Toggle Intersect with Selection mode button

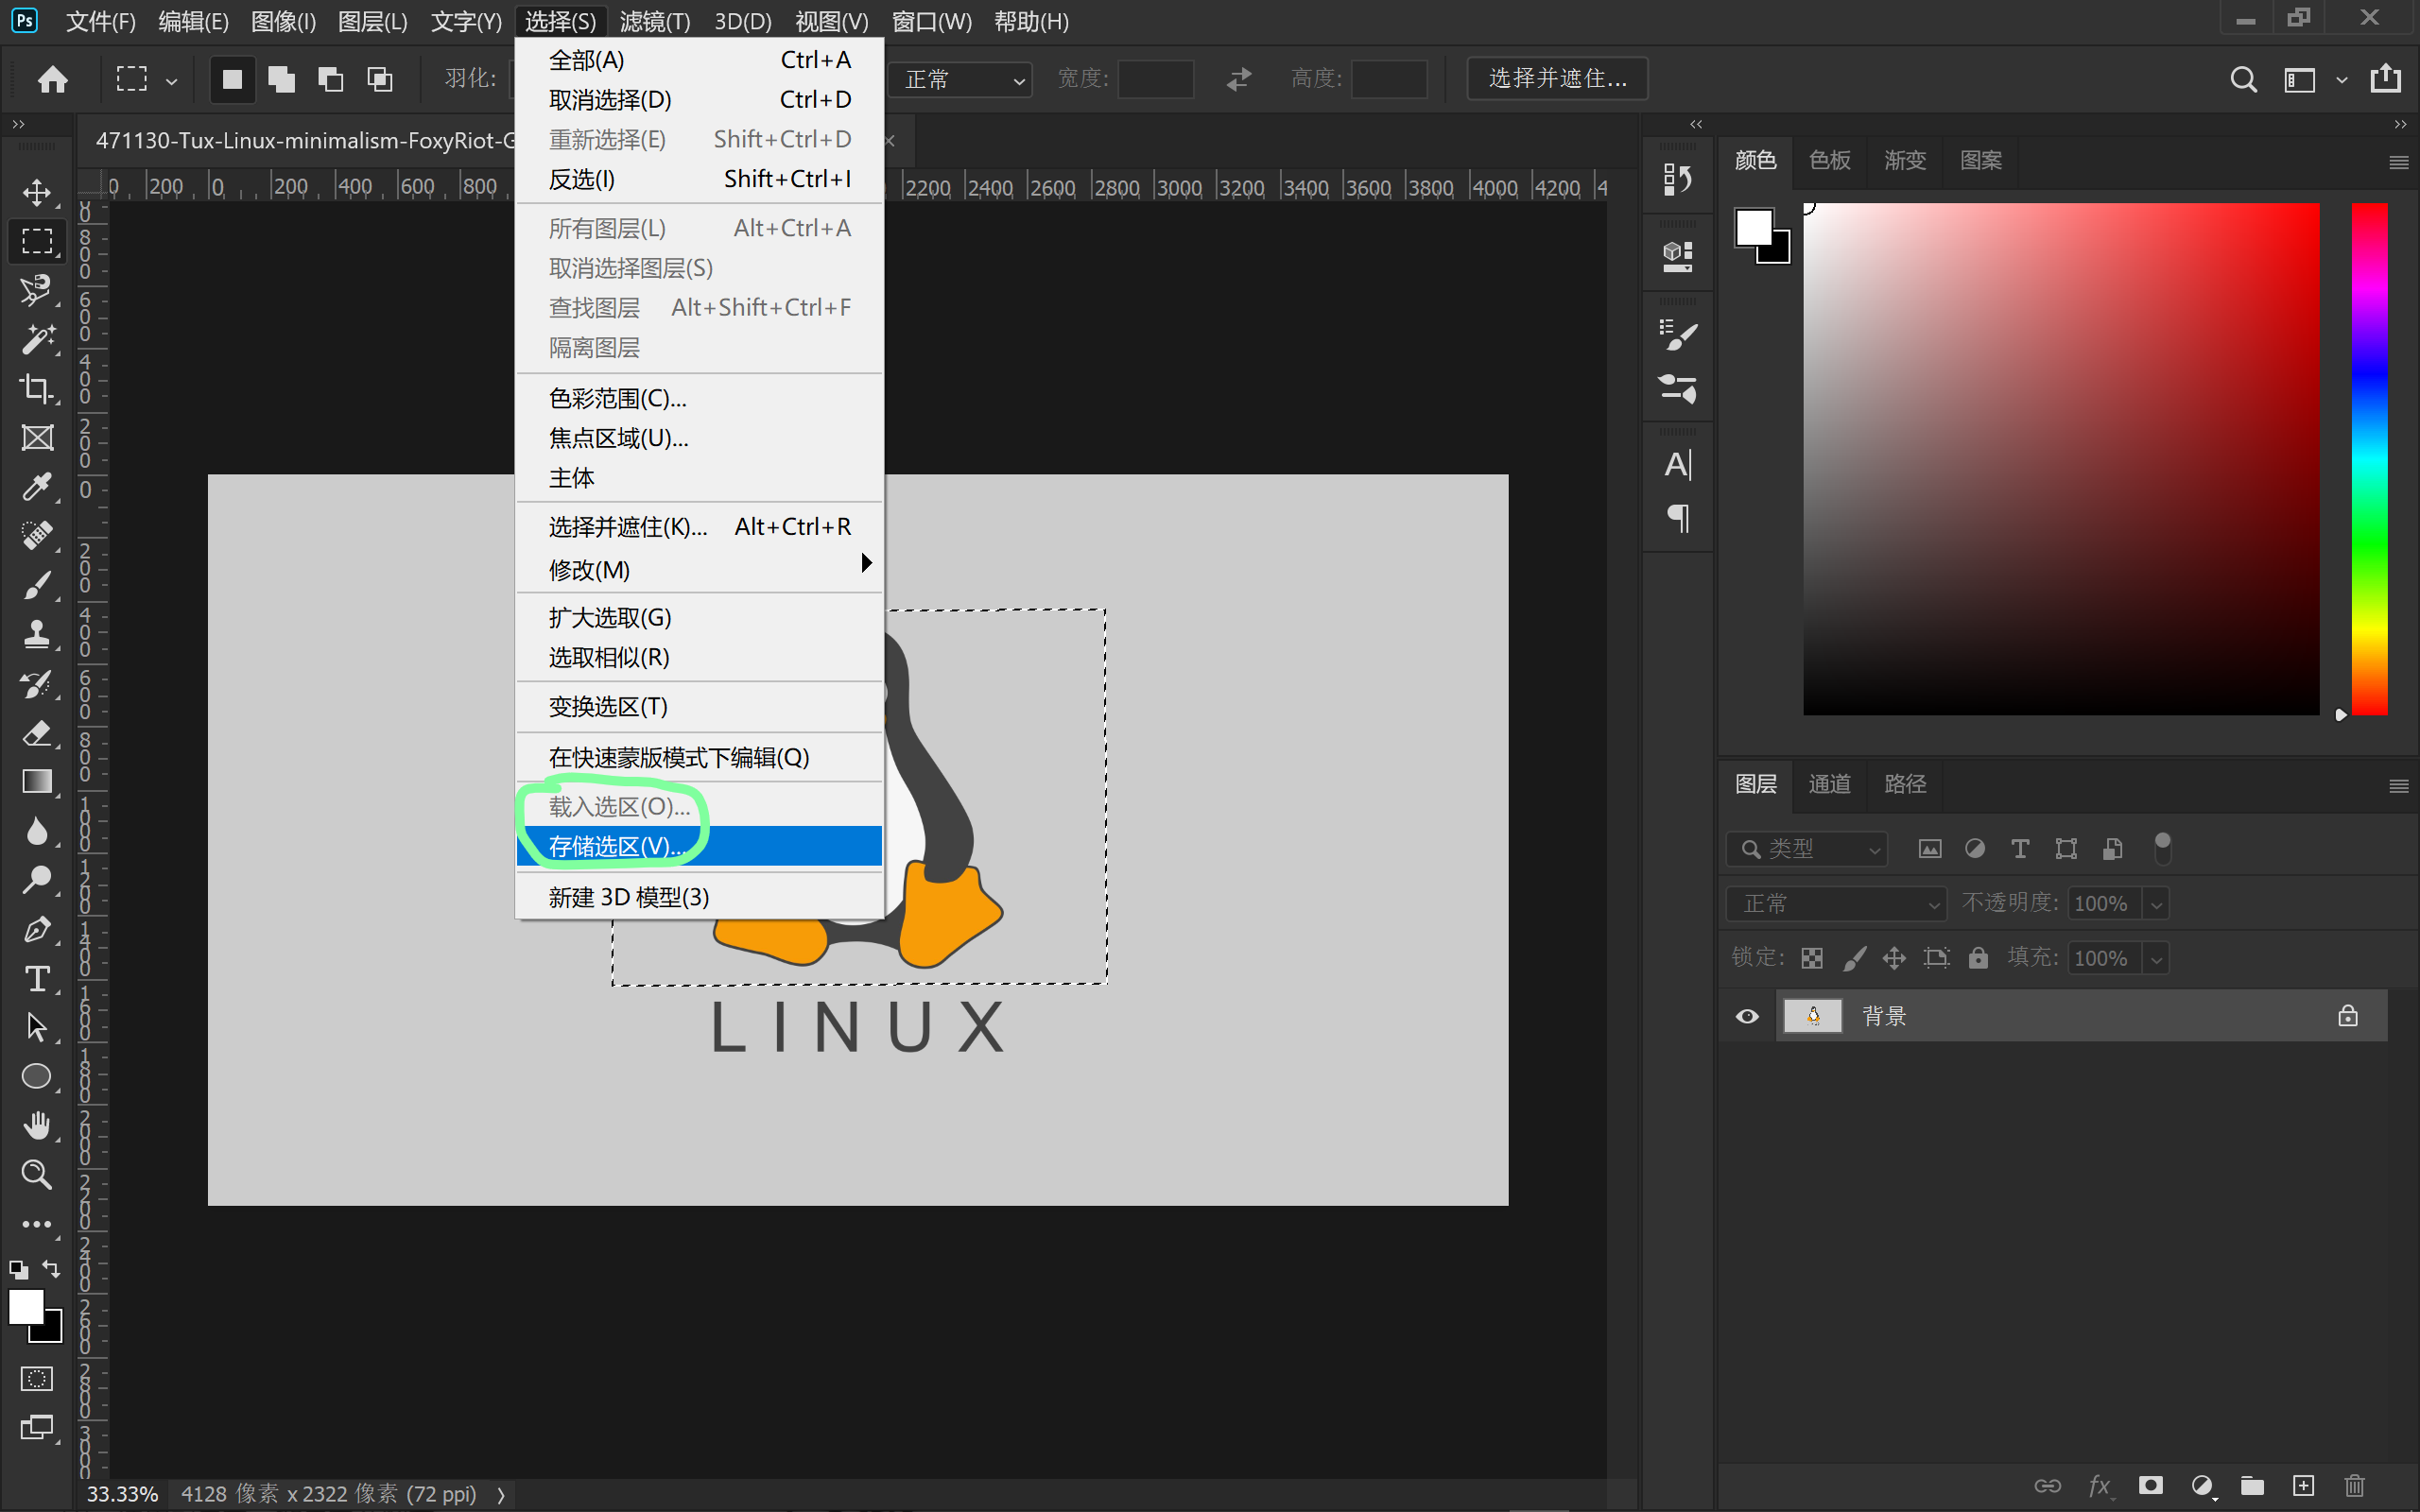pyautogui.click(x=380, y=79)
